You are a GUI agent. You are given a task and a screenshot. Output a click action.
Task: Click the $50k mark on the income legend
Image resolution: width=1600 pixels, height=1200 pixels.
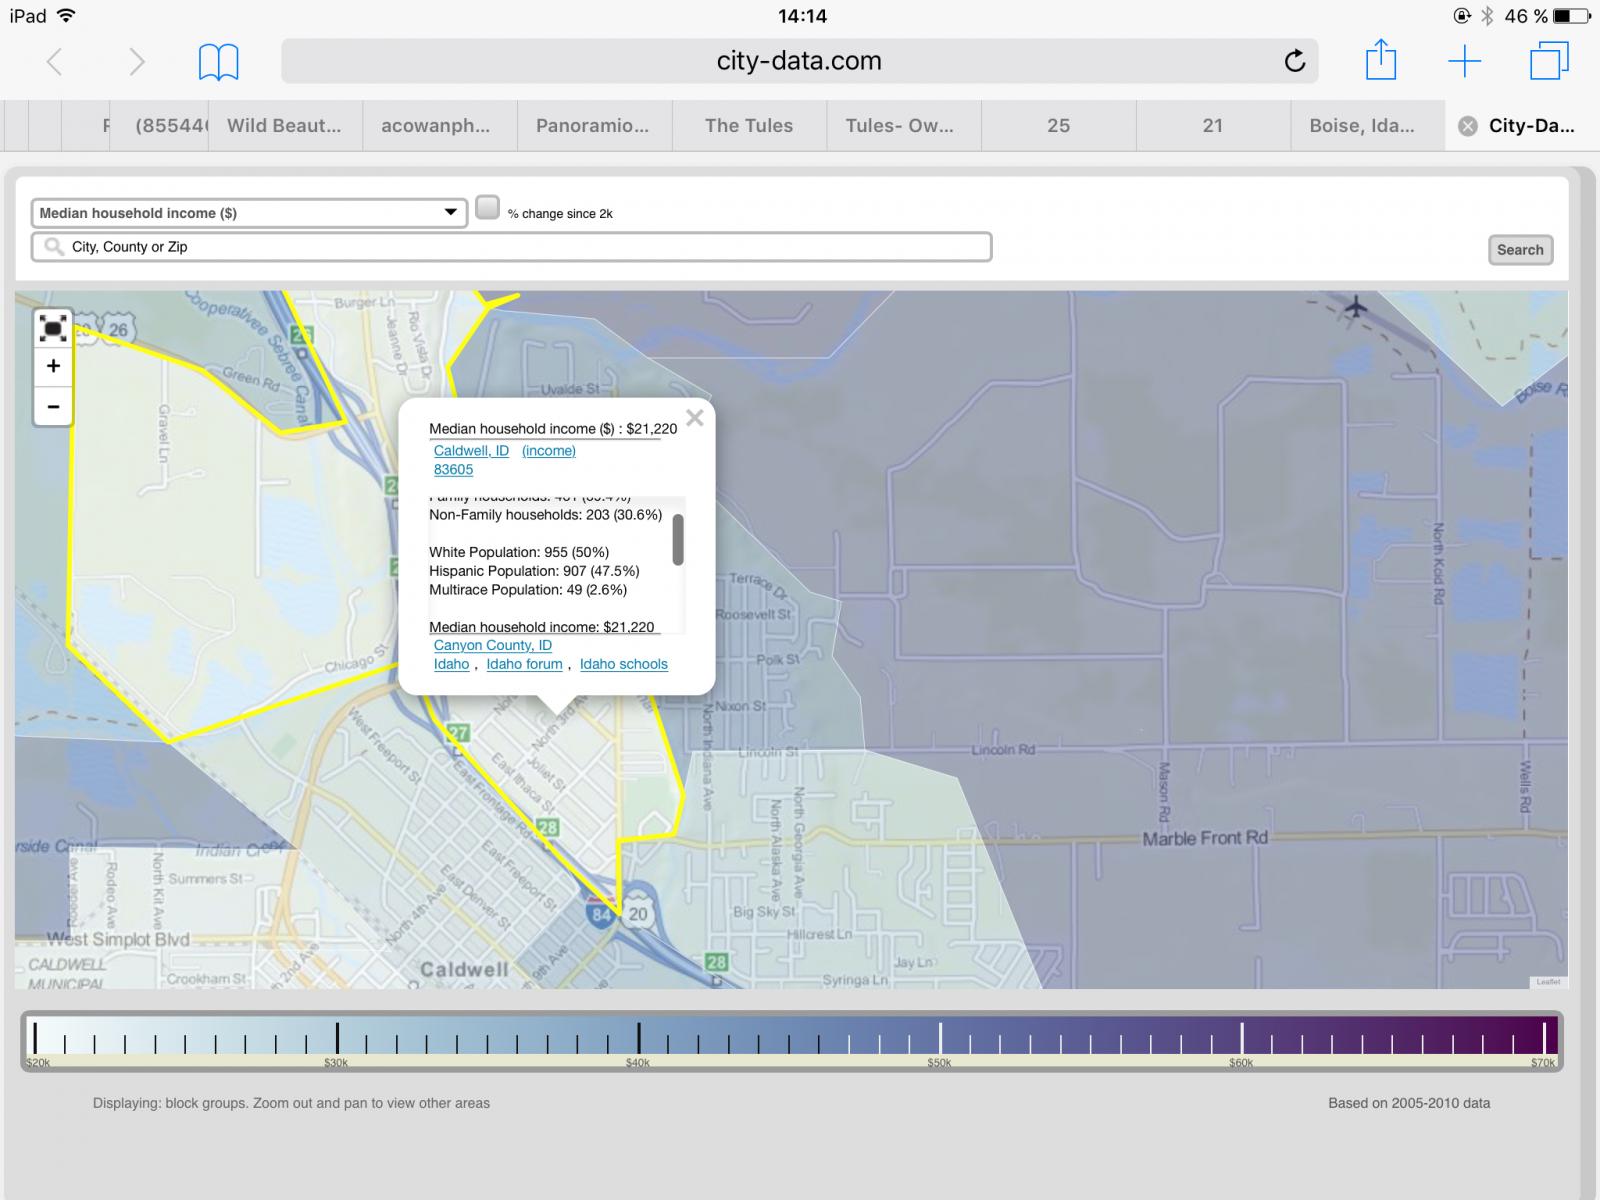pyautogui.click(x=939, y=1038)
